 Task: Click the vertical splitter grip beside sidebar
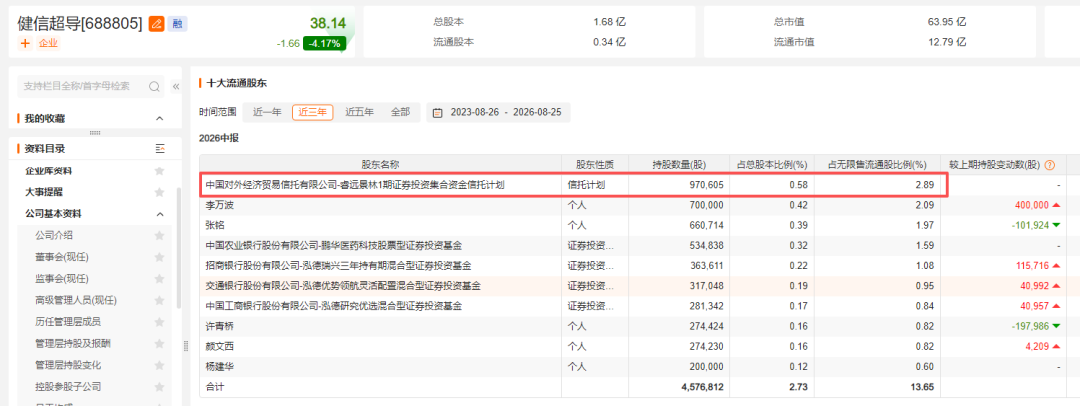point(186,347)
